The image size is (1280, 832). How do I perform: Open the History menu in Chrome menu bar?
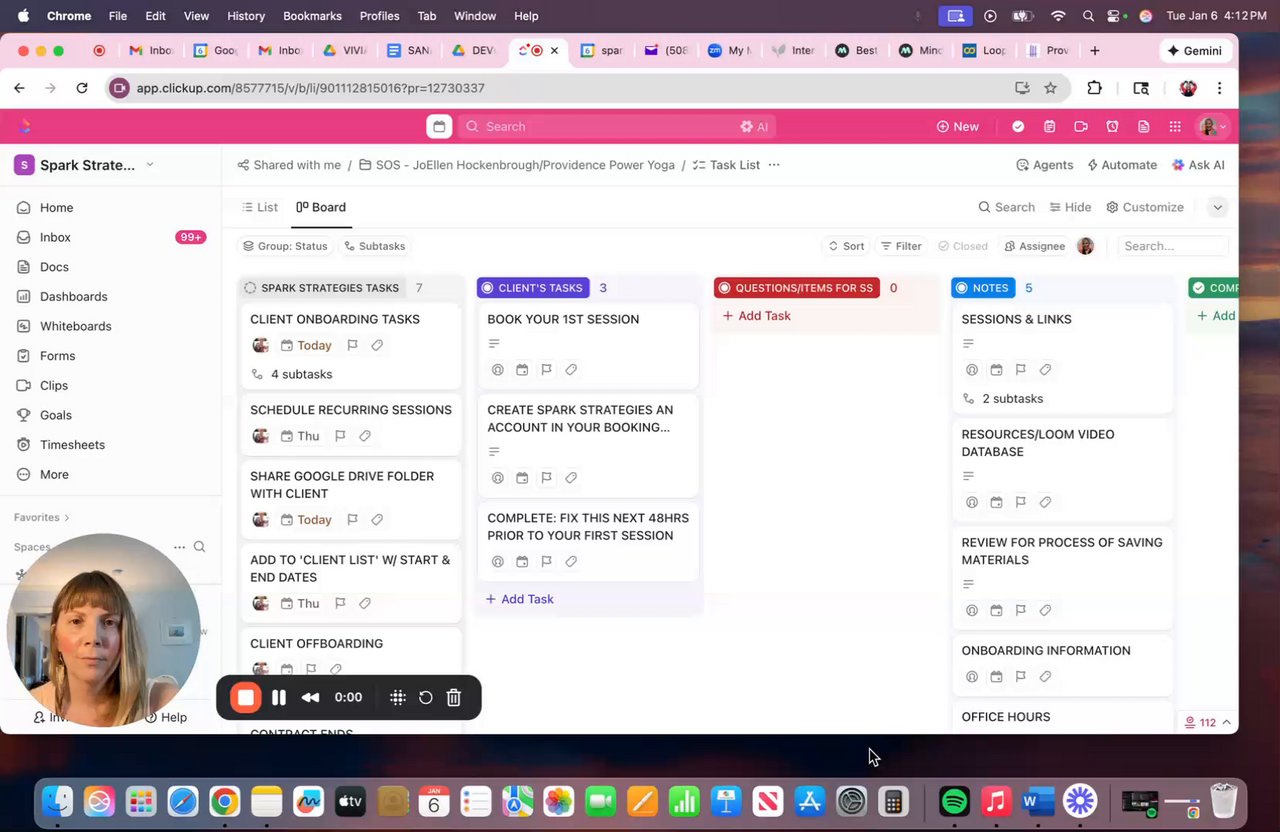pyautogui.click(x=246, y=16)
